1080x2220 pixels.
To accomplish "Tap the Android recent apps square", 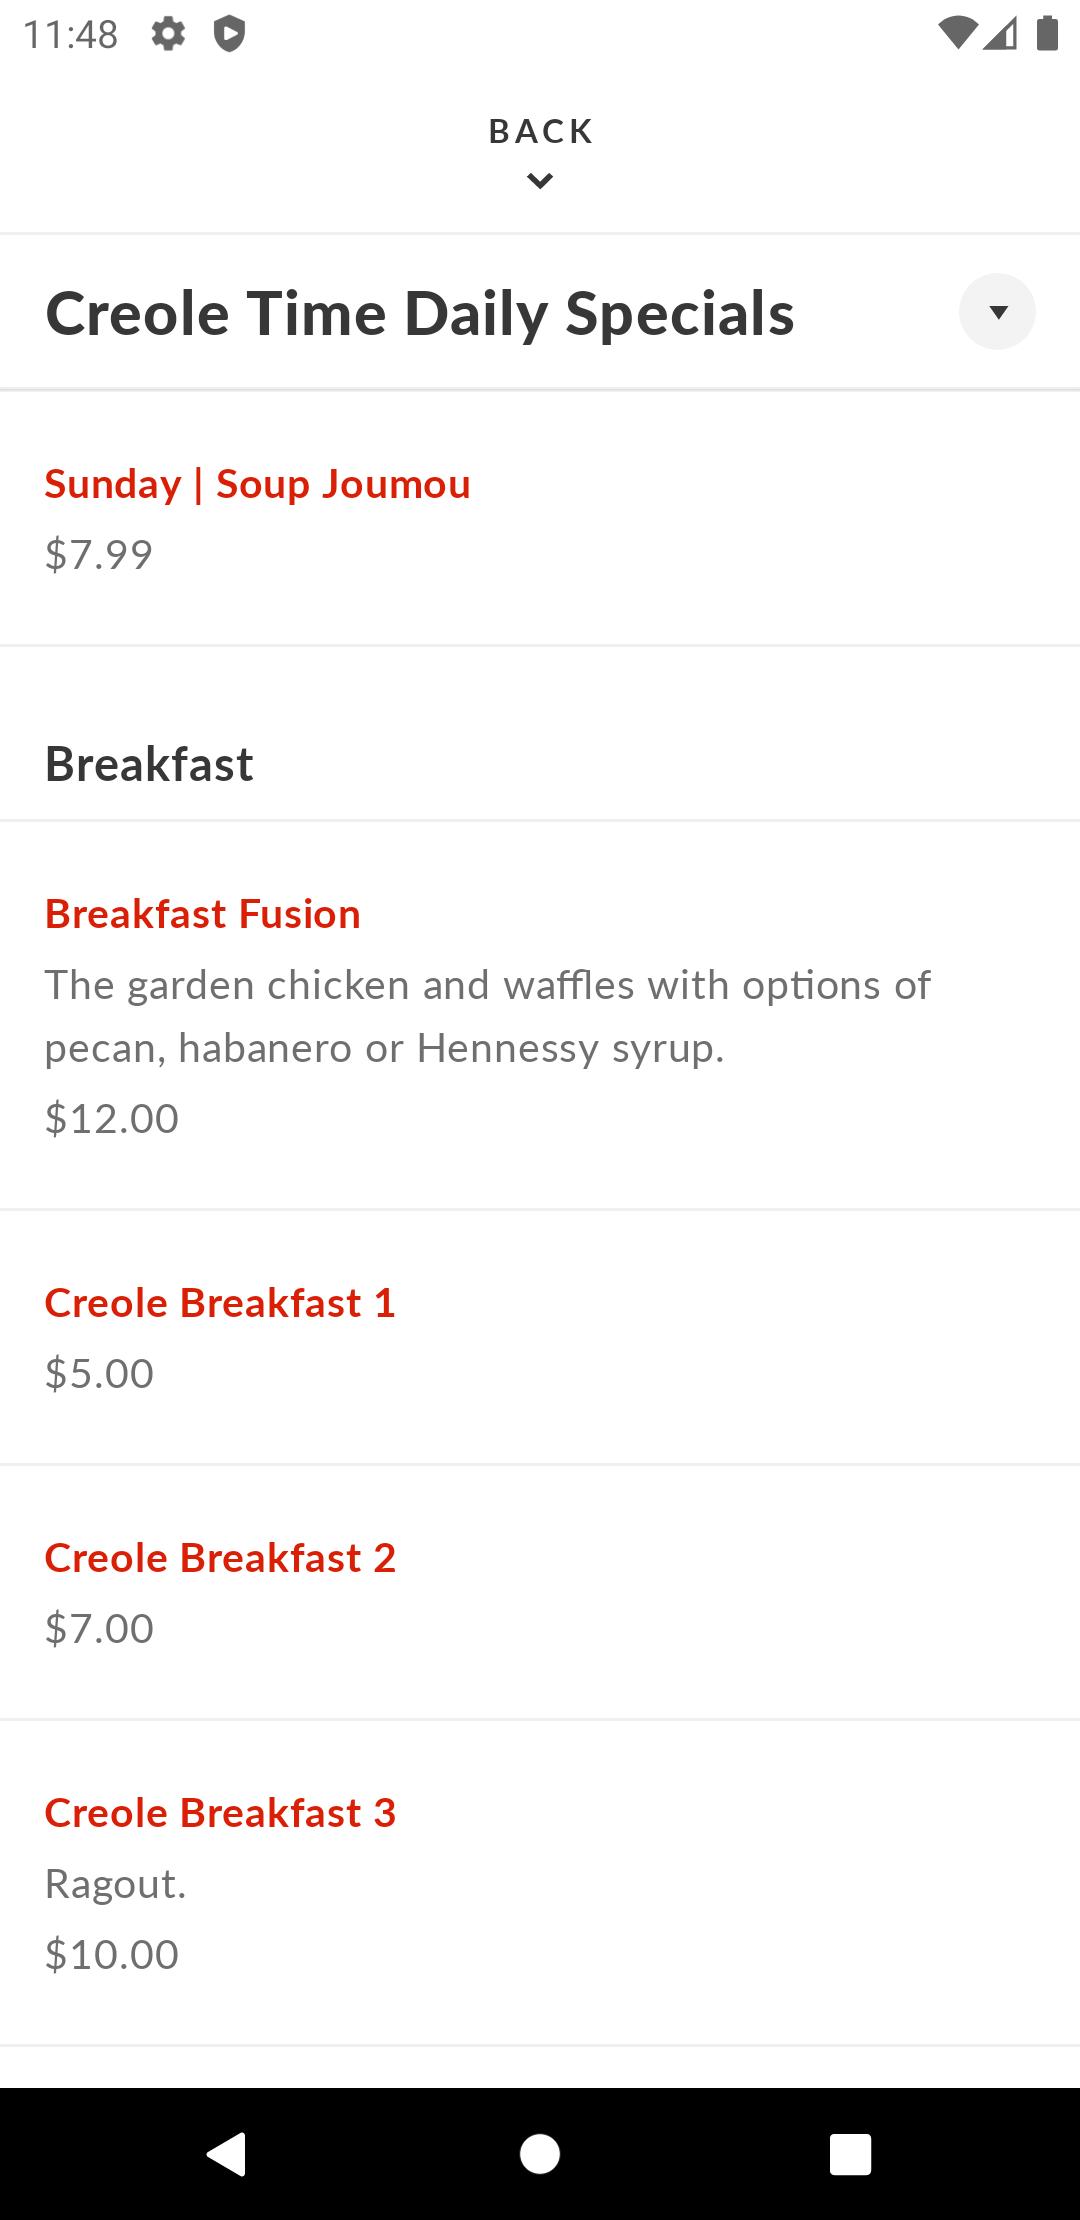I will [x=850, y=2153].
